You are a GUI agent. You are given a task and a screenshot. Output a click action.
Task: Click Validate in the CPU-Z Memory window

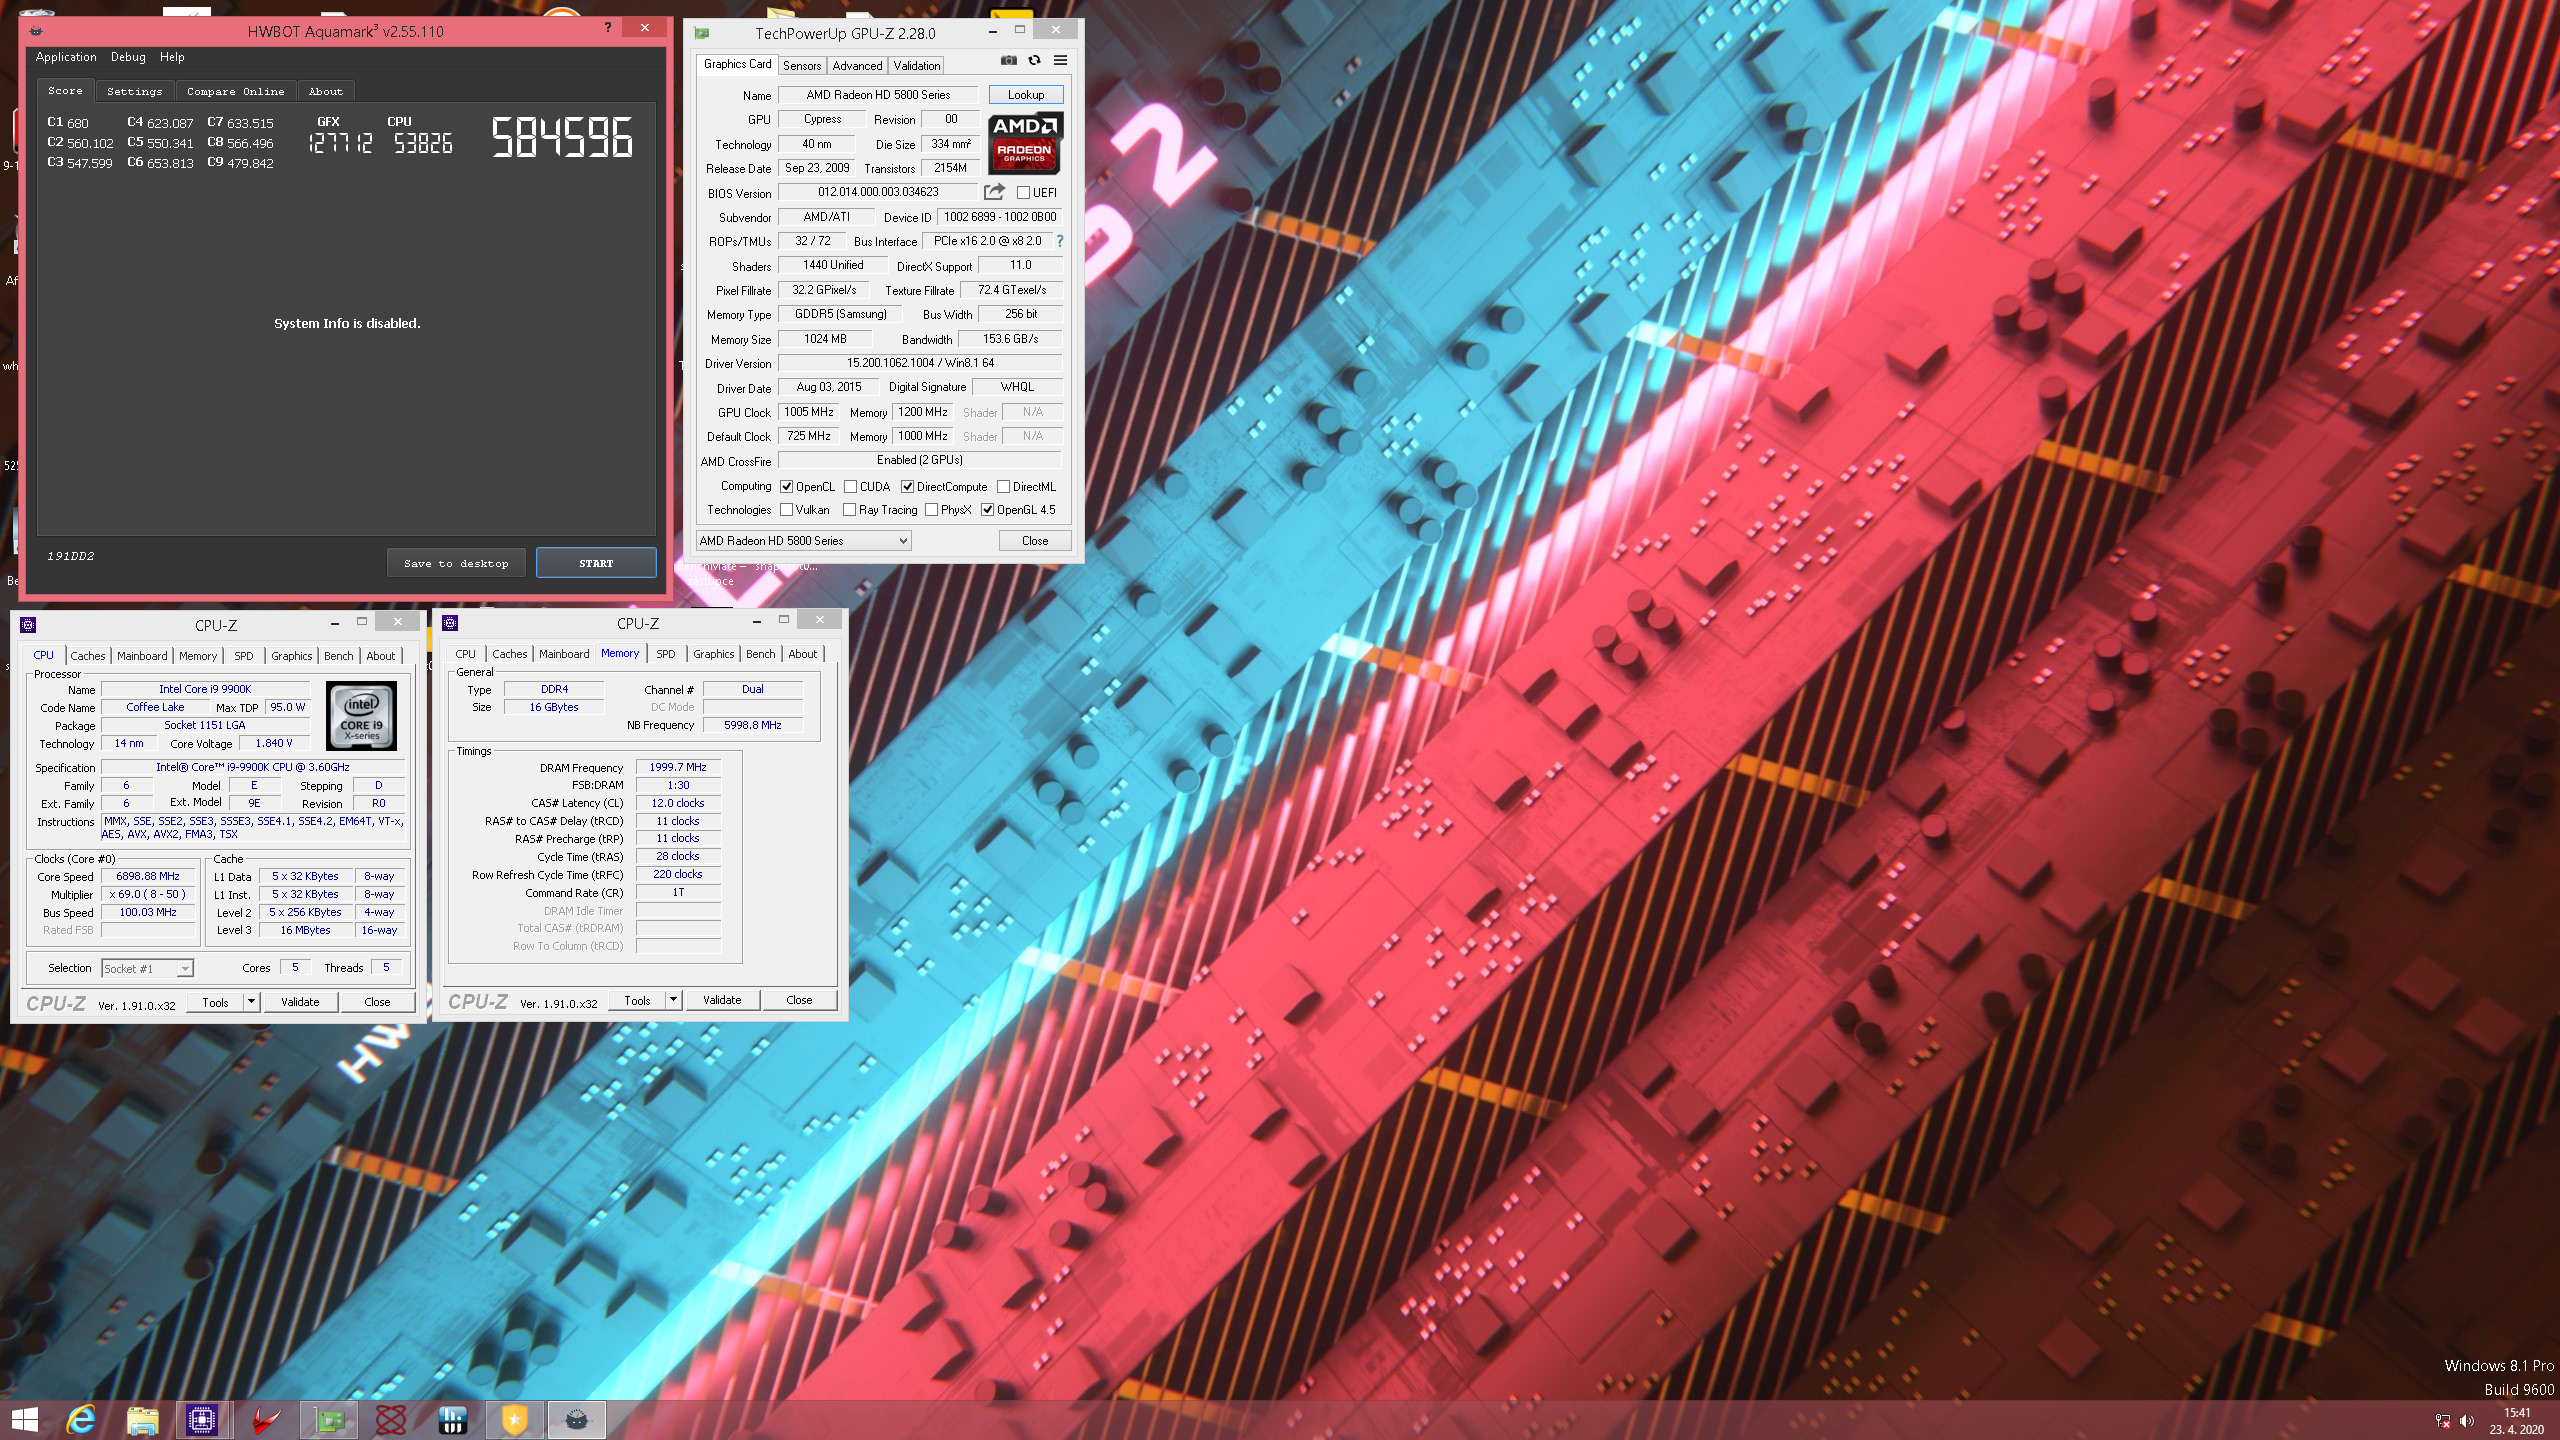coord(722,1000)
